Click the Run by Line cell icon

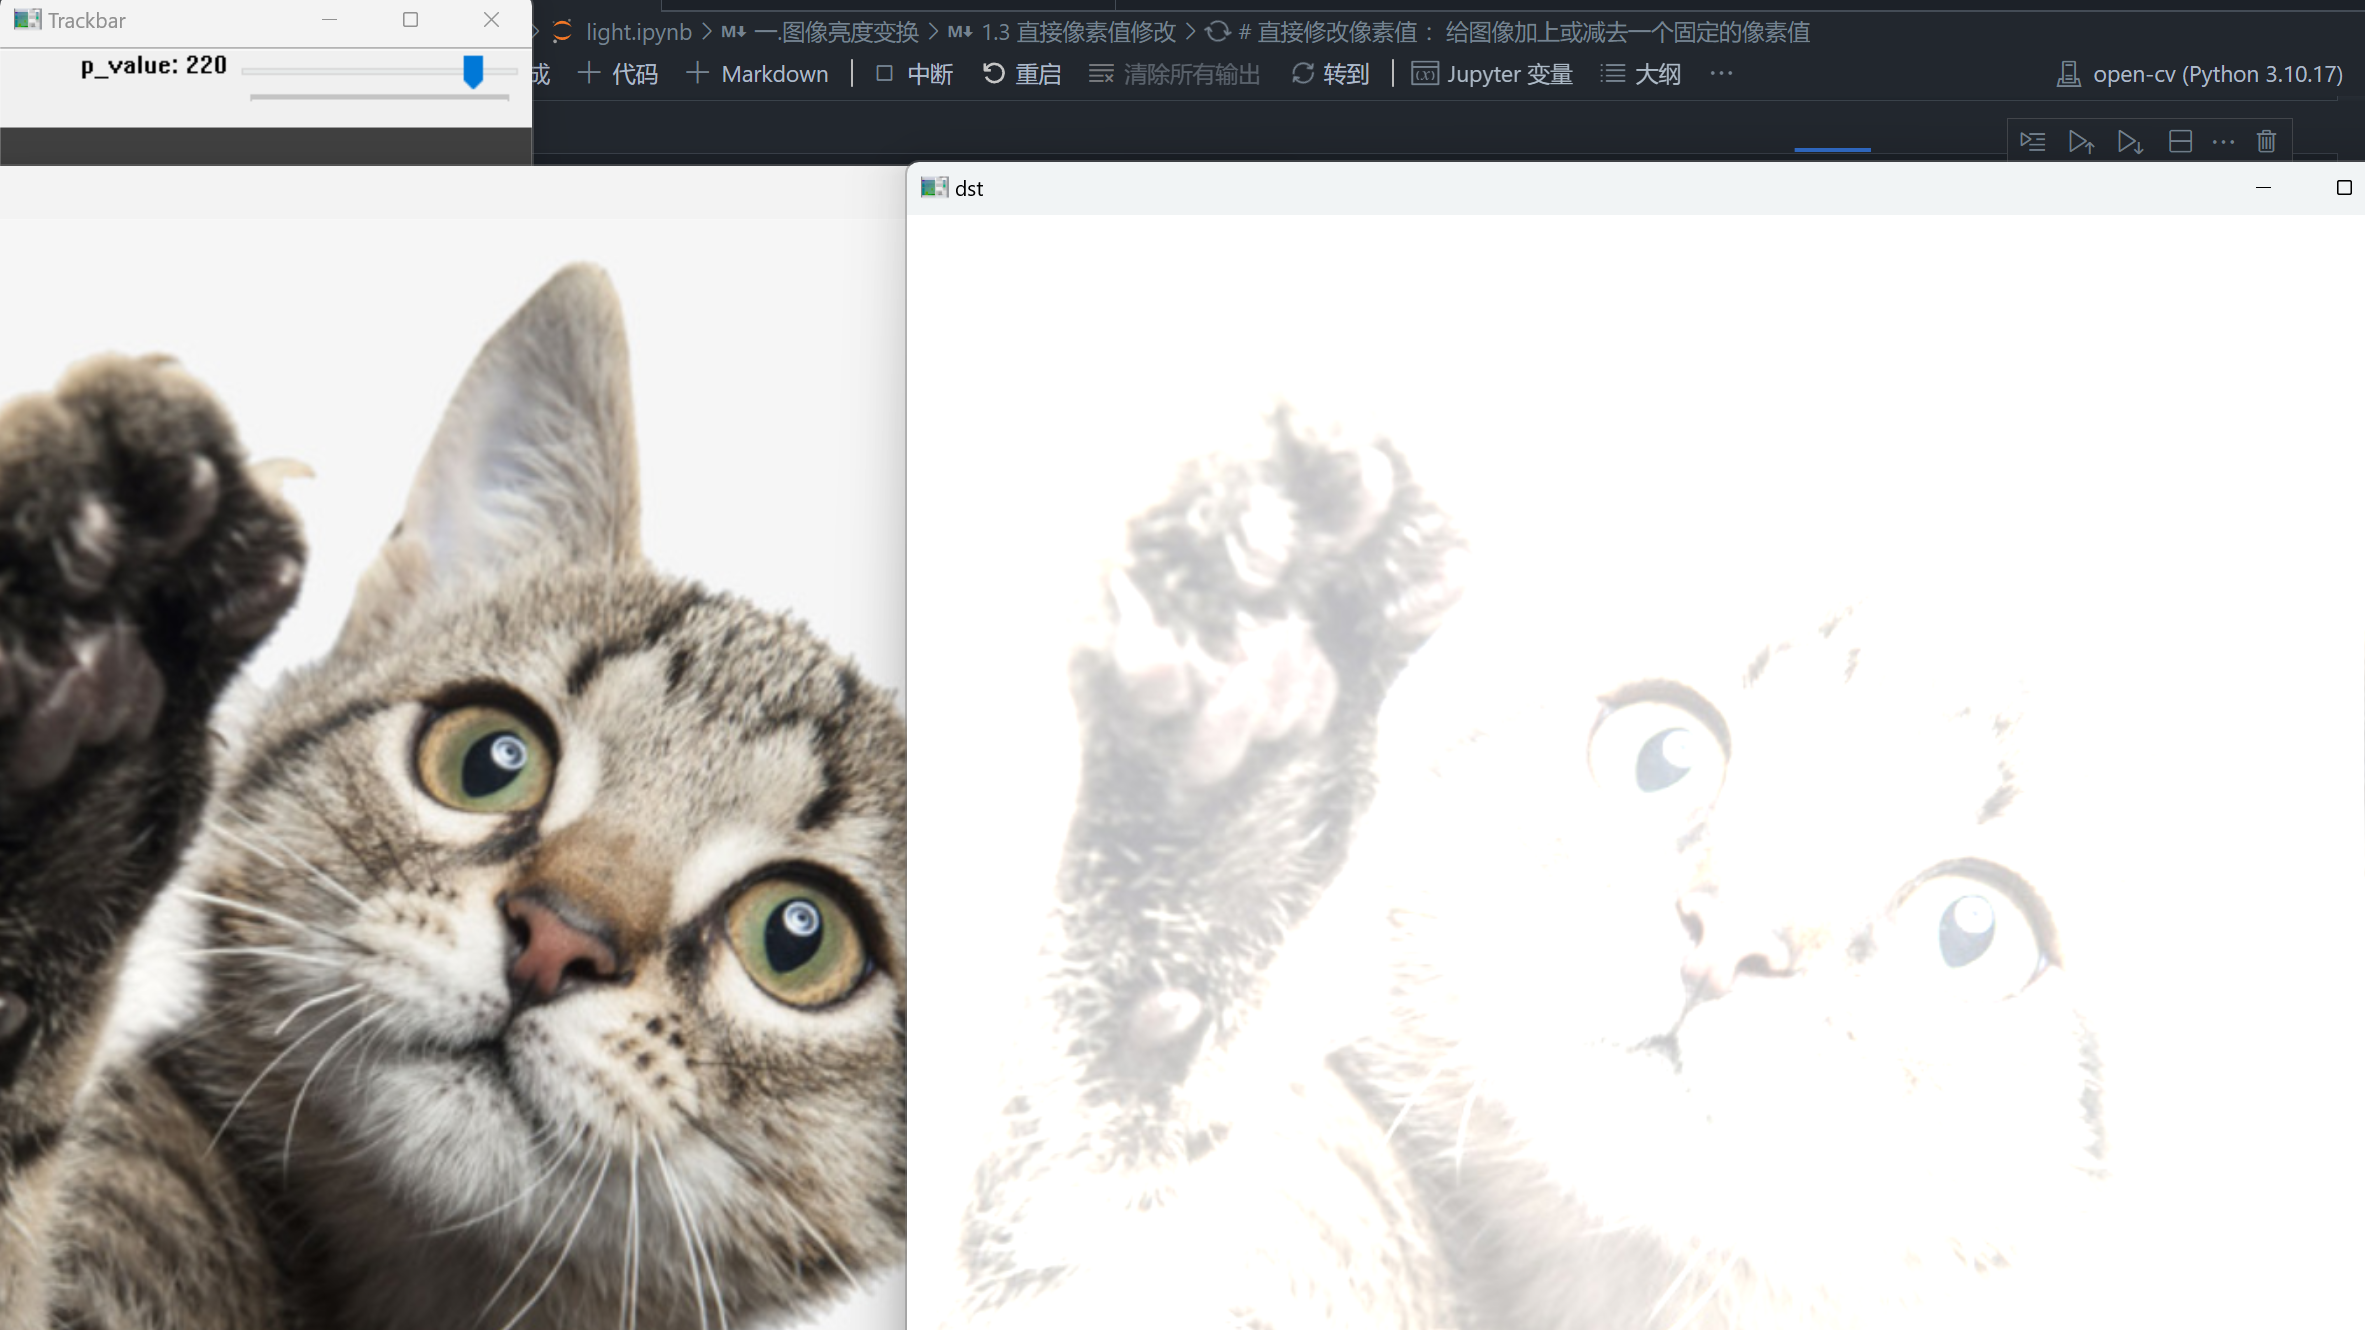point(2032,141)
